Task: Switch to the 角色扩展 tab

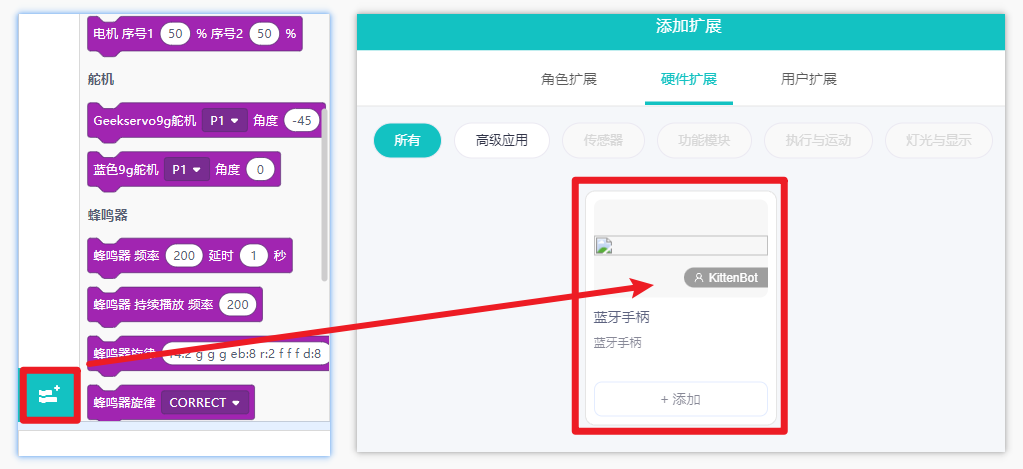Action: [x=569, y=80]
